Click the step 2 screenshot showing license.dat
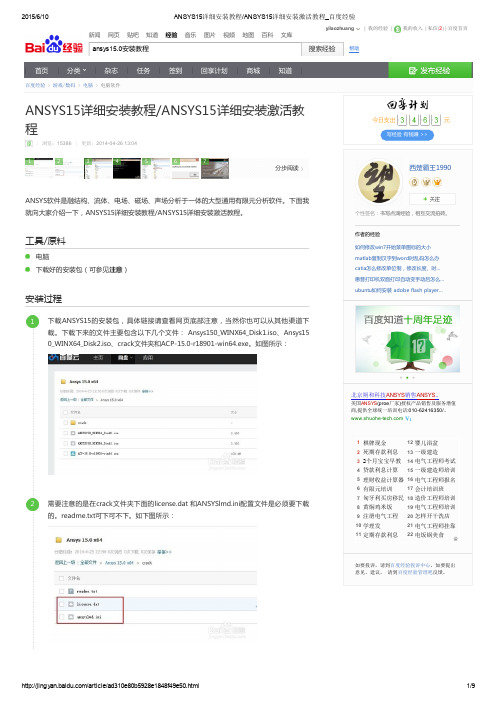Screen dimensions: 497x703 coord(152,583)
